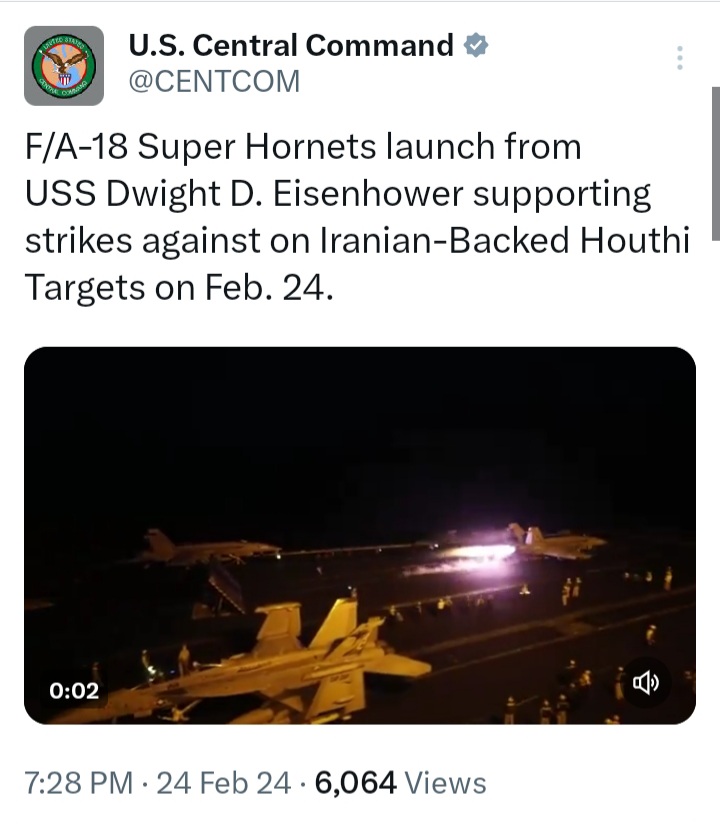This screenshot has width=720, height=825.
Task: Click the 24 Feb 24 post date
Action: pyautogui.click(x=224, y=782)
